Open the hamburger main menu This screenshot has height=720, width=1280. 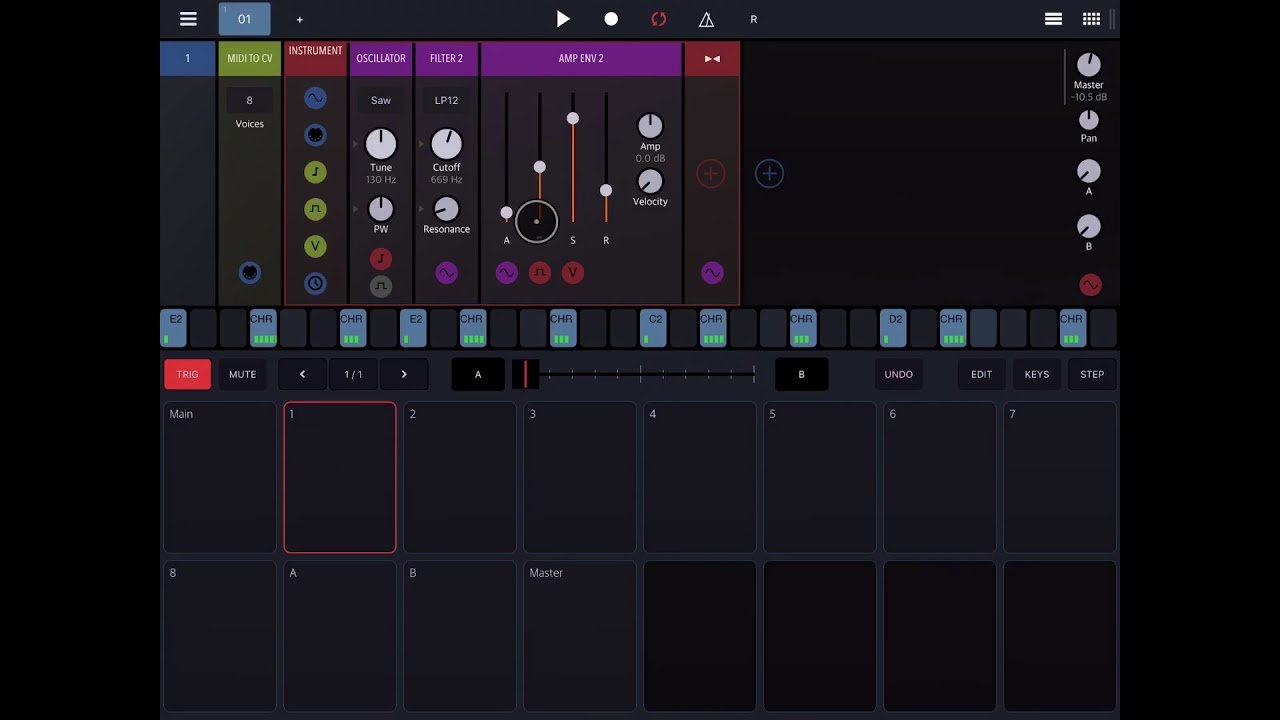pos(188,19)
